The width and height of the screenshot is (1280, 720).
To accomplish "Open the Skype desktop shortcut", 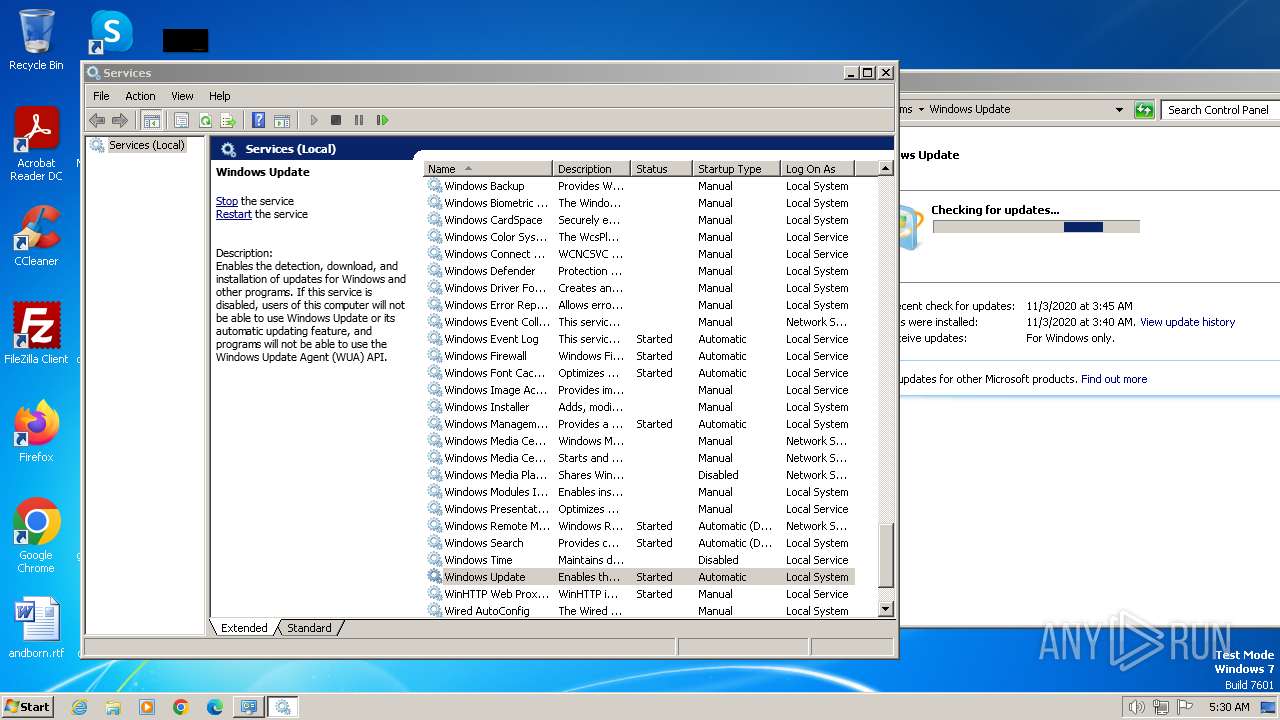I will pyautogui.click(x=111, y=32).
